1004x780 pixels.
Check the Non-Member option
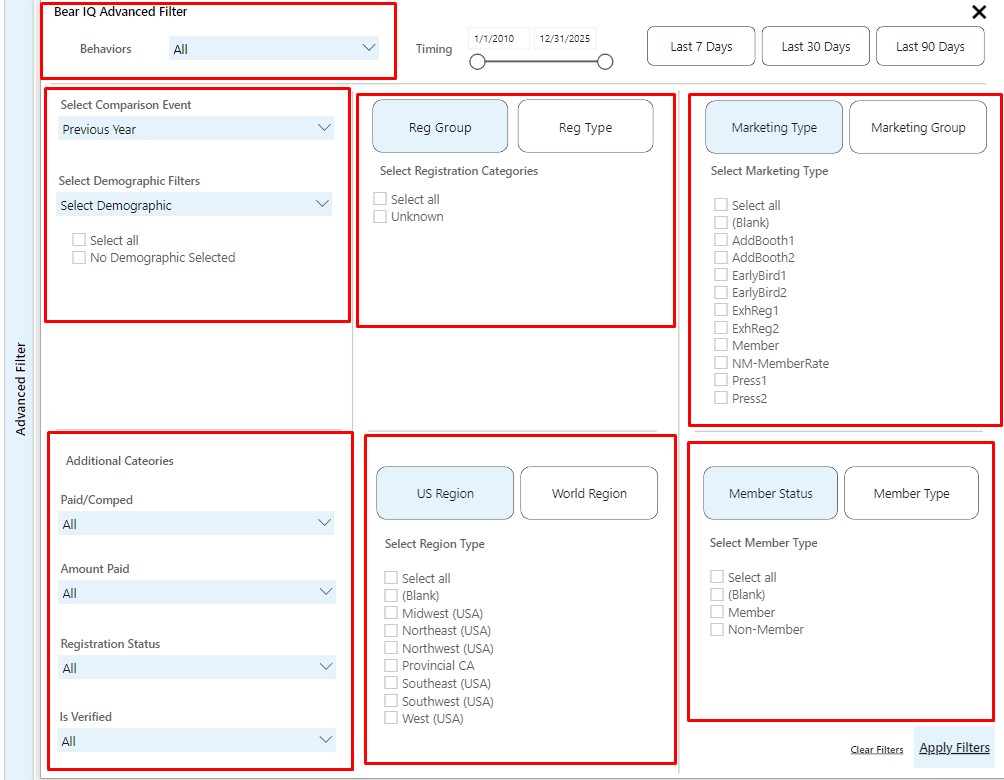[x=717, y=629]
